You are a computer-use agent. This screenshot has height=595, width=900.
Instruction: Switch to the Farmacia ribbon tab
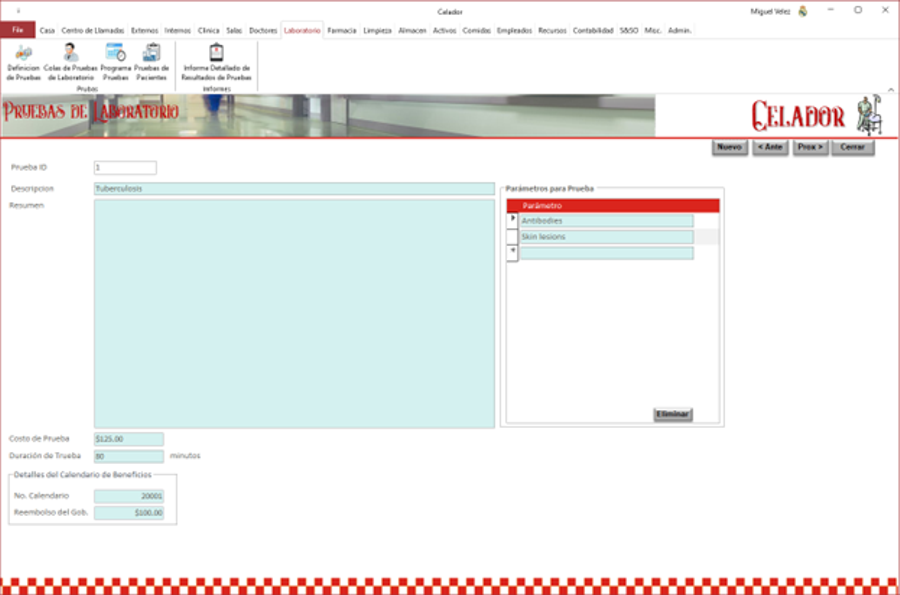(x=341, y=31)
